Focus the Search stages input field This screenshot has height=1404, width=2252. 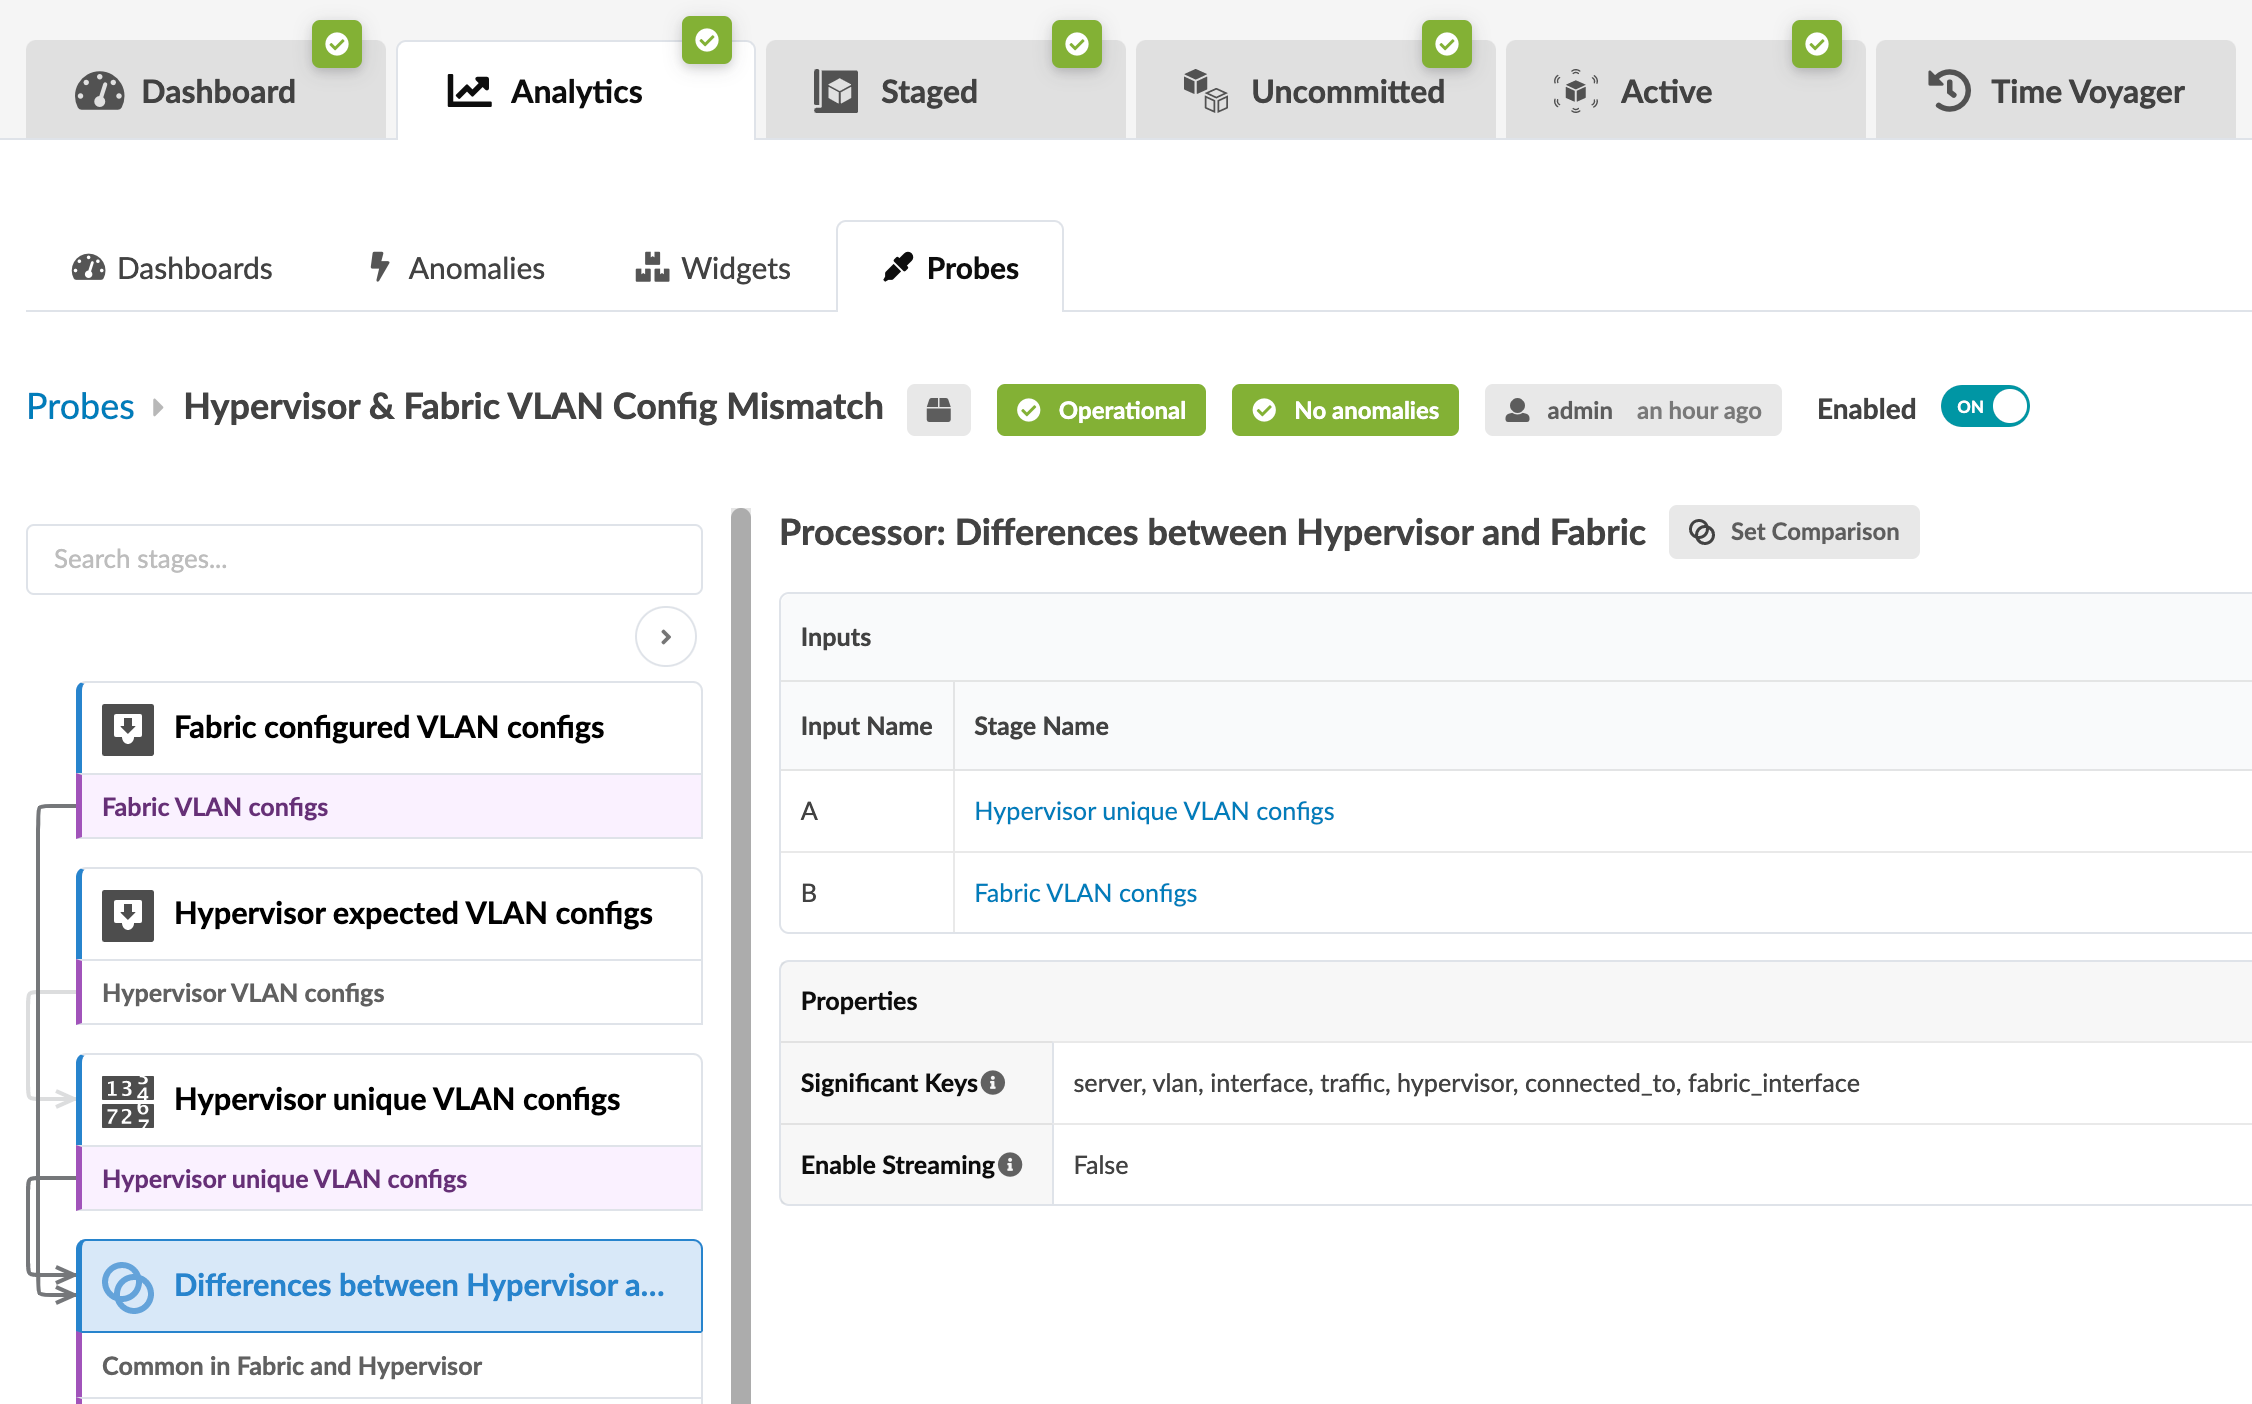364,560
